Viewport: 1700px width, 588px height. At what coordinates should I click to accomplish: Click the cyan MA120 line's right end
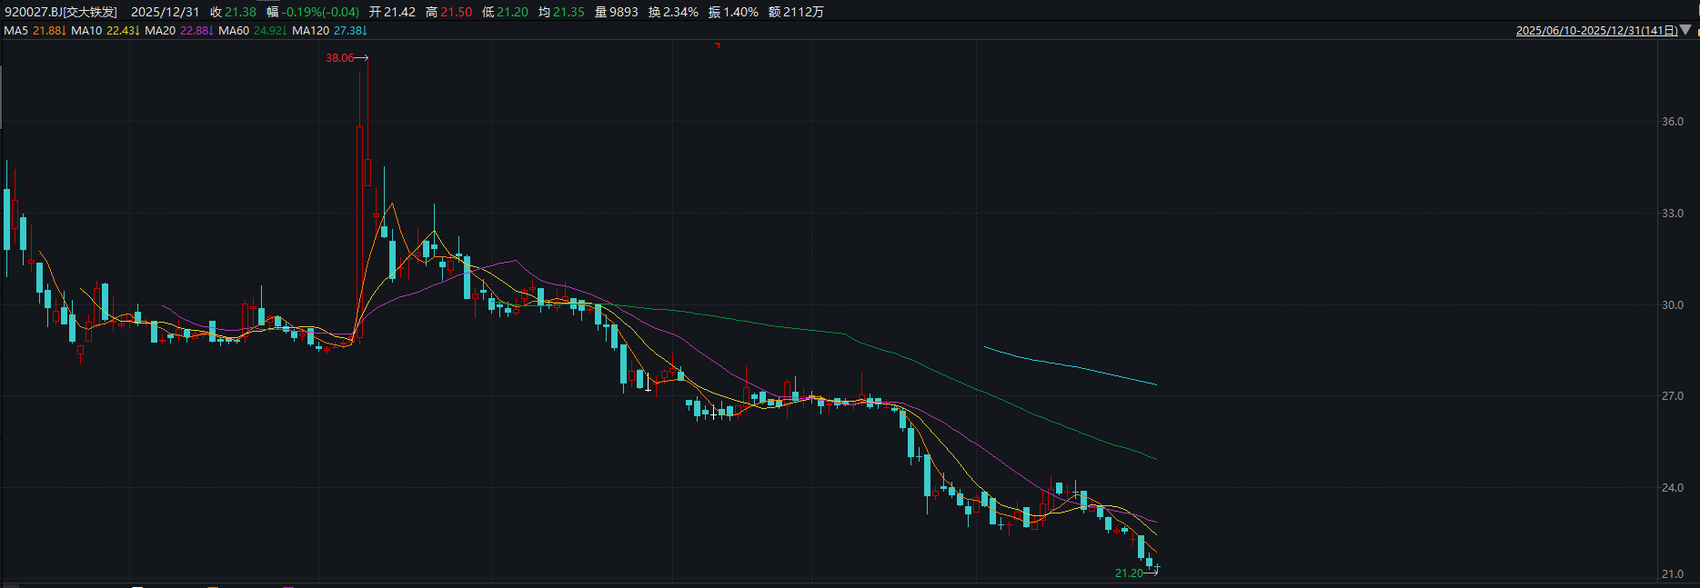coord(1155,384)
